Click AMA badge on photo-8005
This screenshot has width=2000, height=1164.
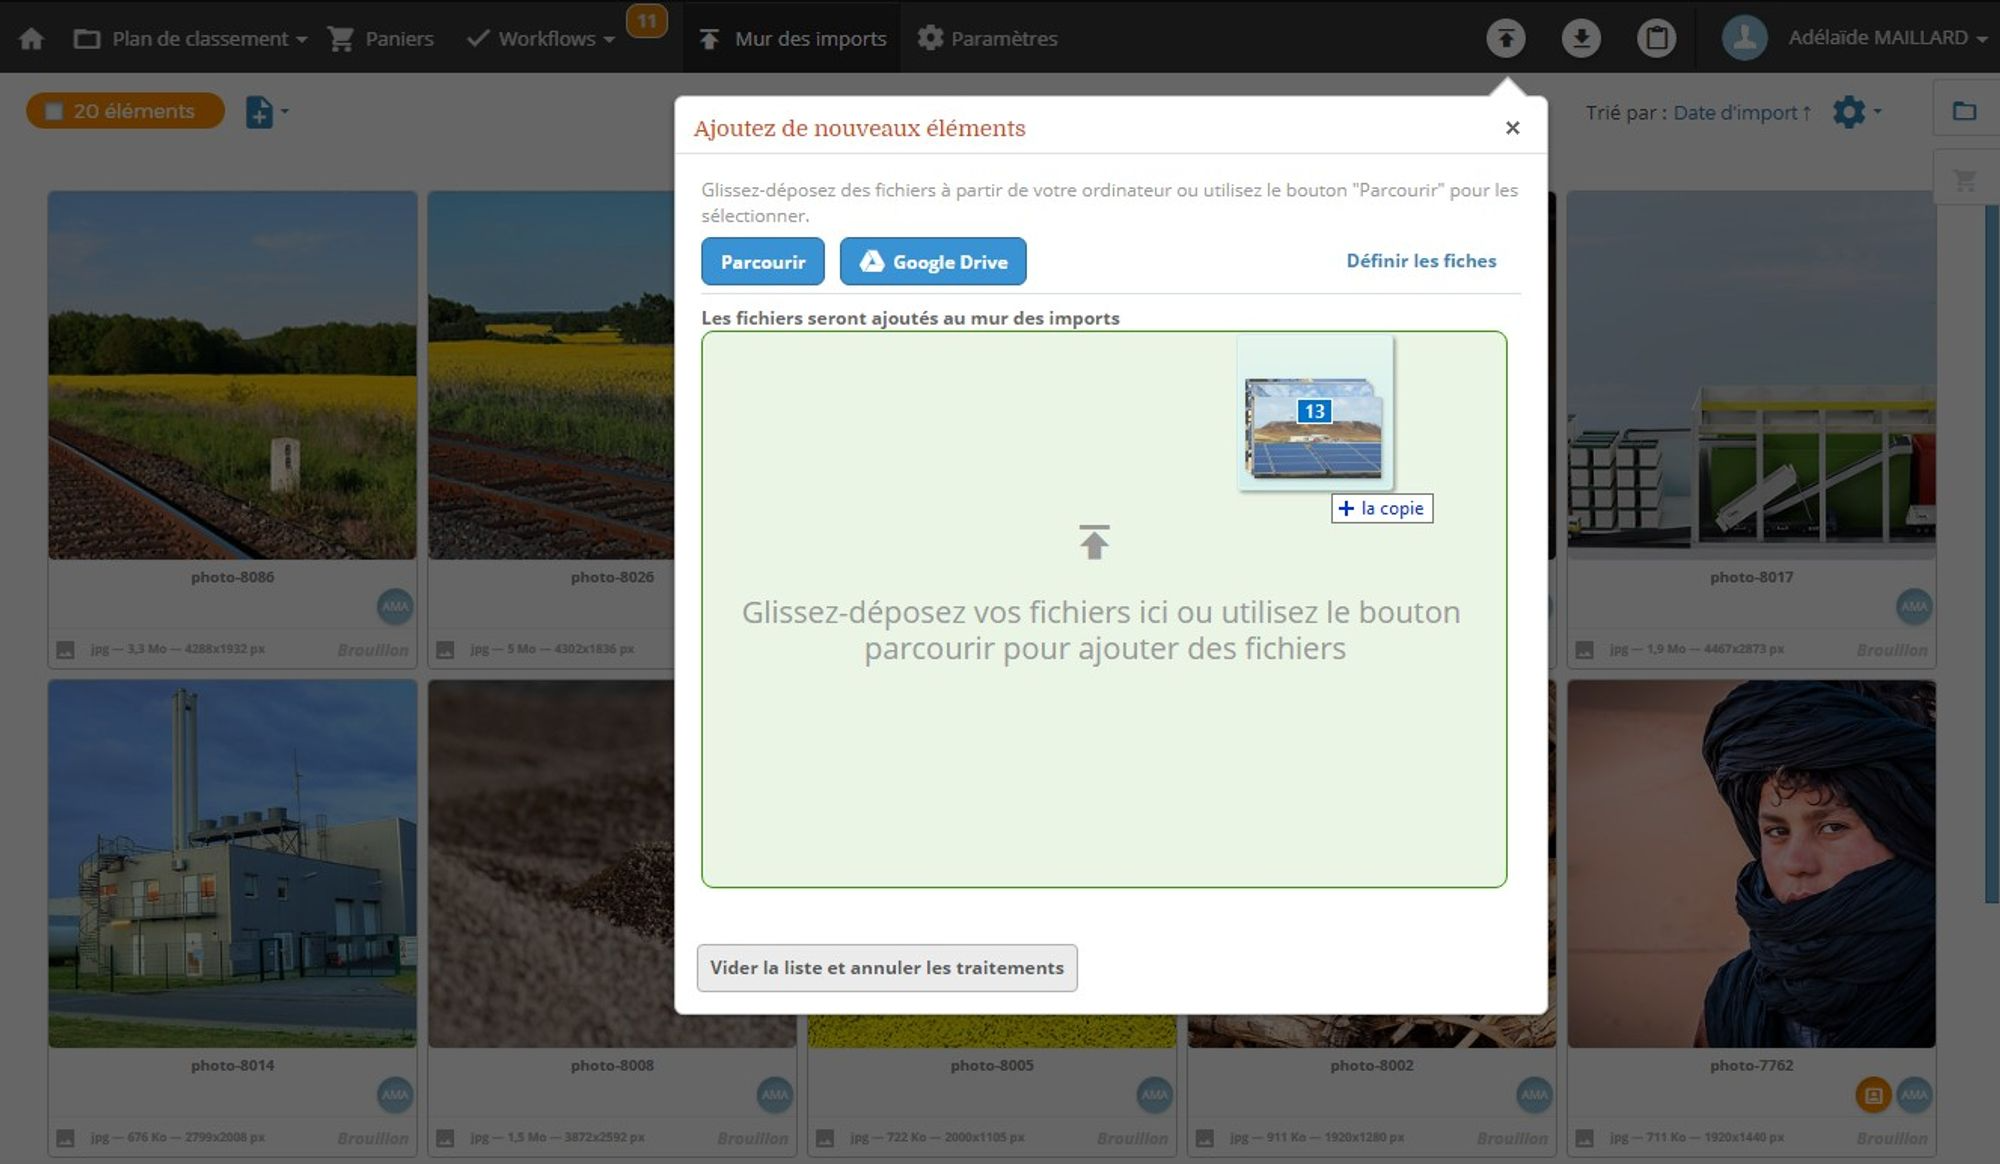(1155, 1095)
